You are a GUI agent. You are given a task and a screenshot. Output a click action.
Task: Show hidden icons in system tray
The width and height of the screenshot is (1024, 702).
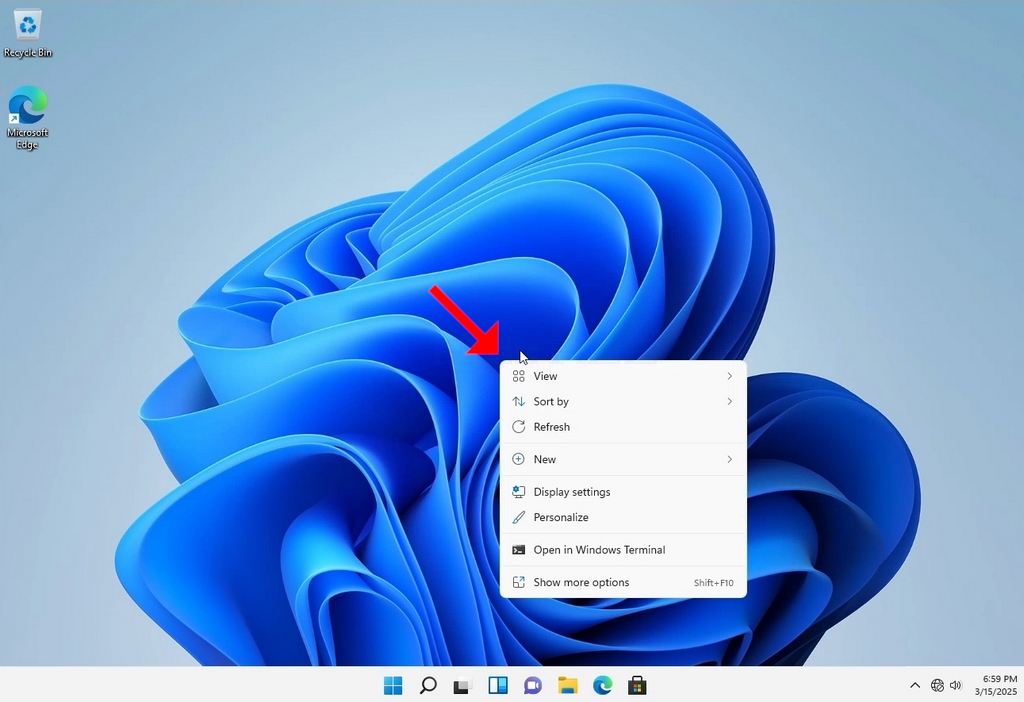point(915,685)
